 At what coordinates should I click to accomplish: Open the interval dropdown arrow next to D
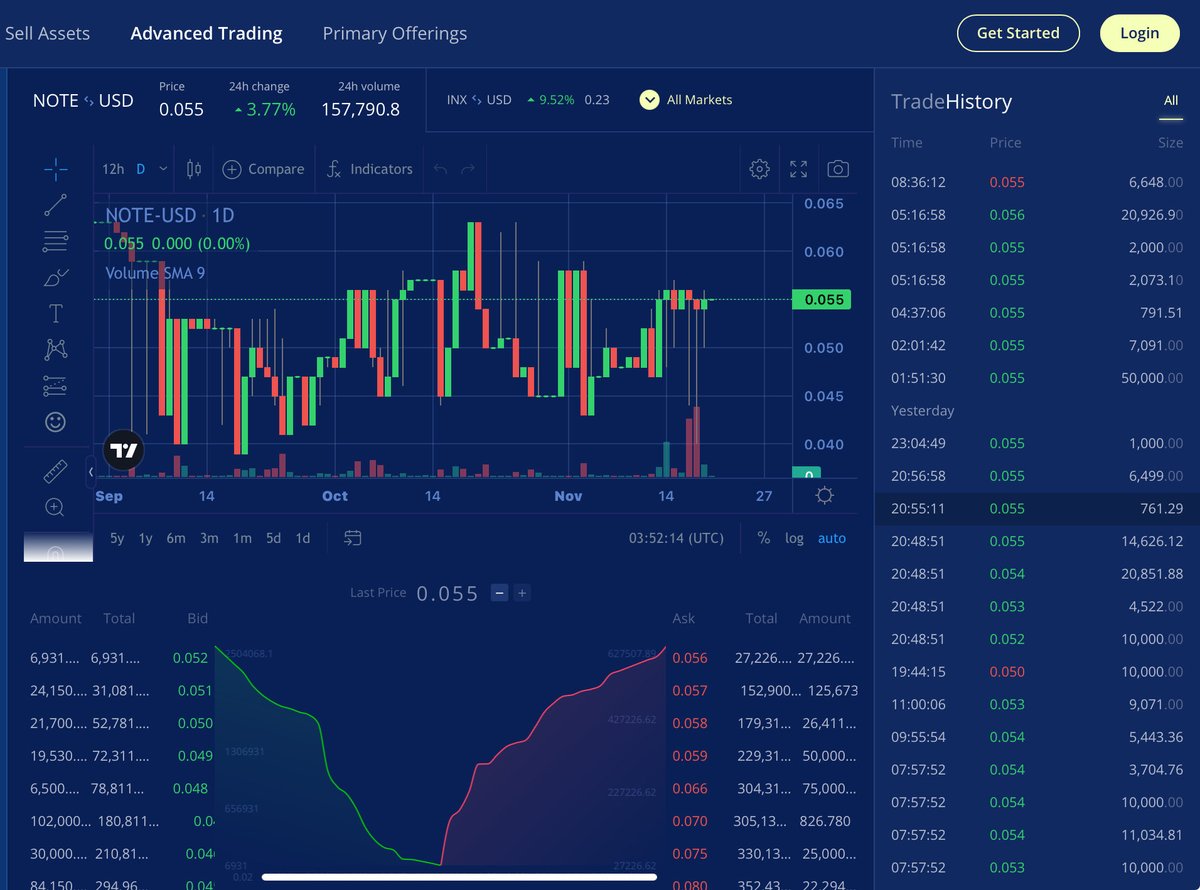(164, 169)
